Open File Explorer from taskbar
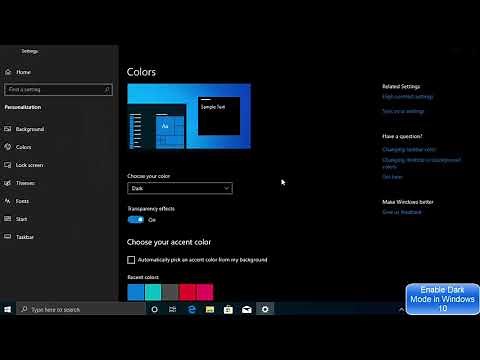This screenshot has height=360, width=480. [x=210, y=309]
